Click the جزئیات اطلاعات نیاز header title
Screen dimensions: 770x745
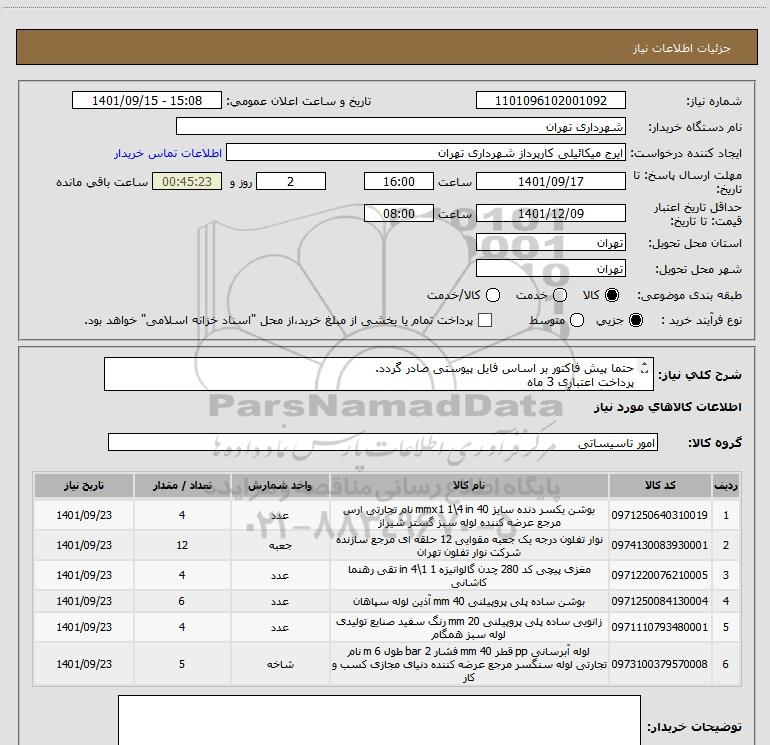682,48
